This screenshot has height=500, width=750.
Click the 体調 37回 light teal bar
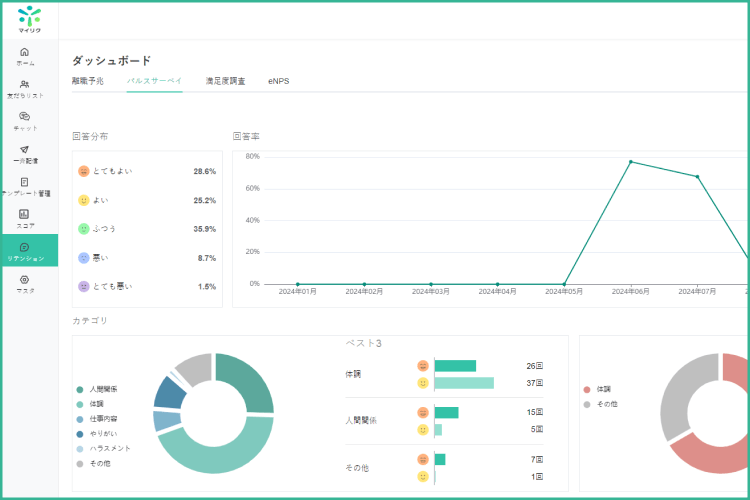[464, 383]
